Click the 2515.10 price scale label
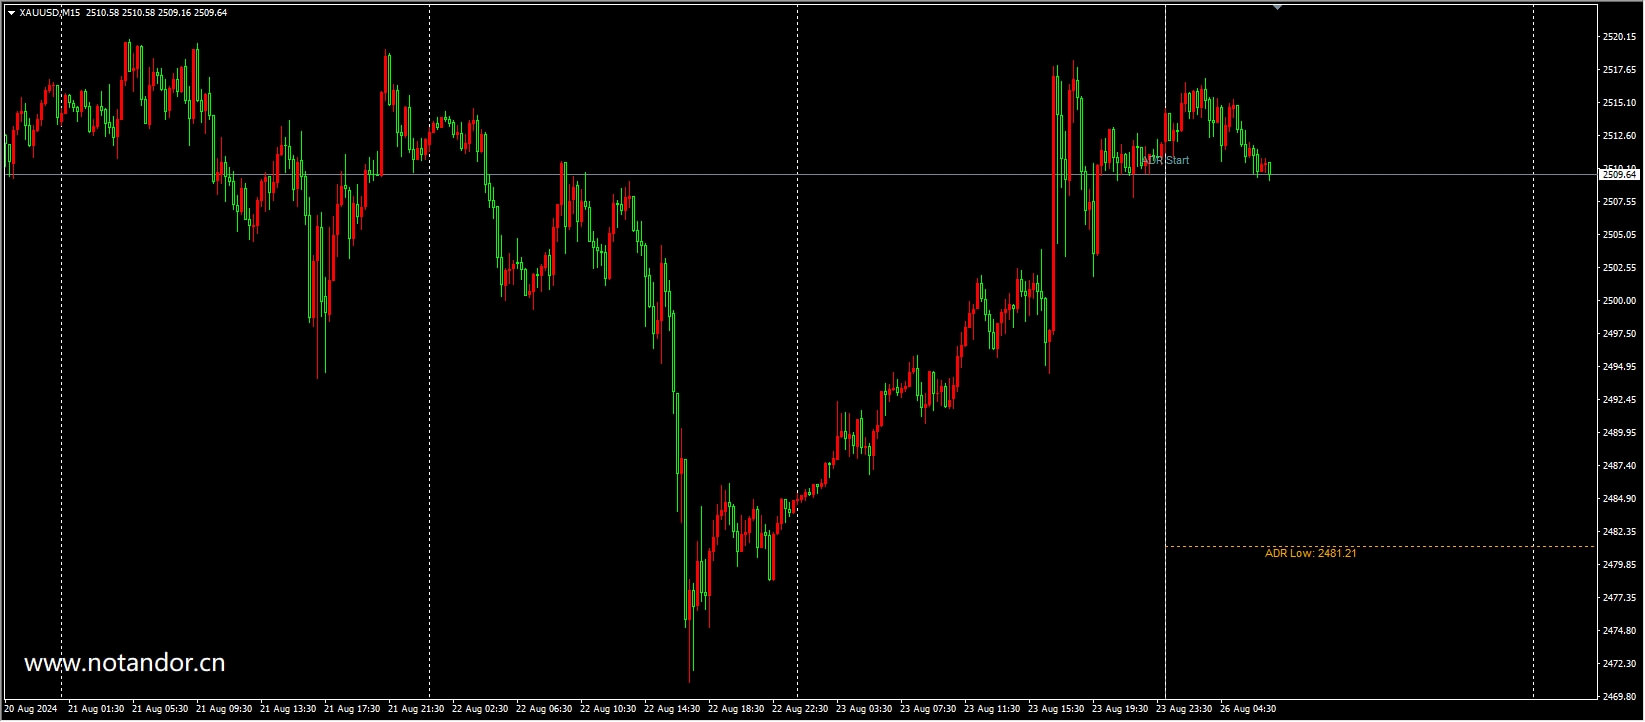The height and width of the screenshot is (722, 1645). 1619,103
